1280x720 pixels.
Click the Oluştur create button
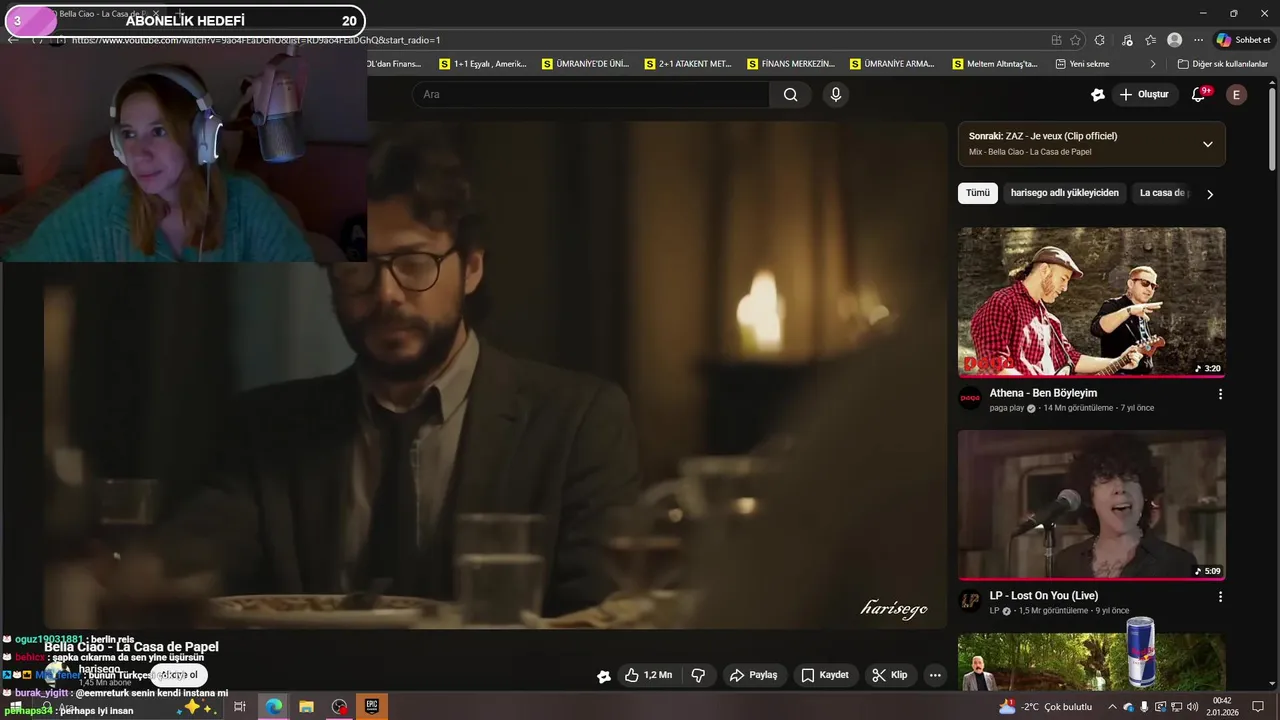point(1145,95)
